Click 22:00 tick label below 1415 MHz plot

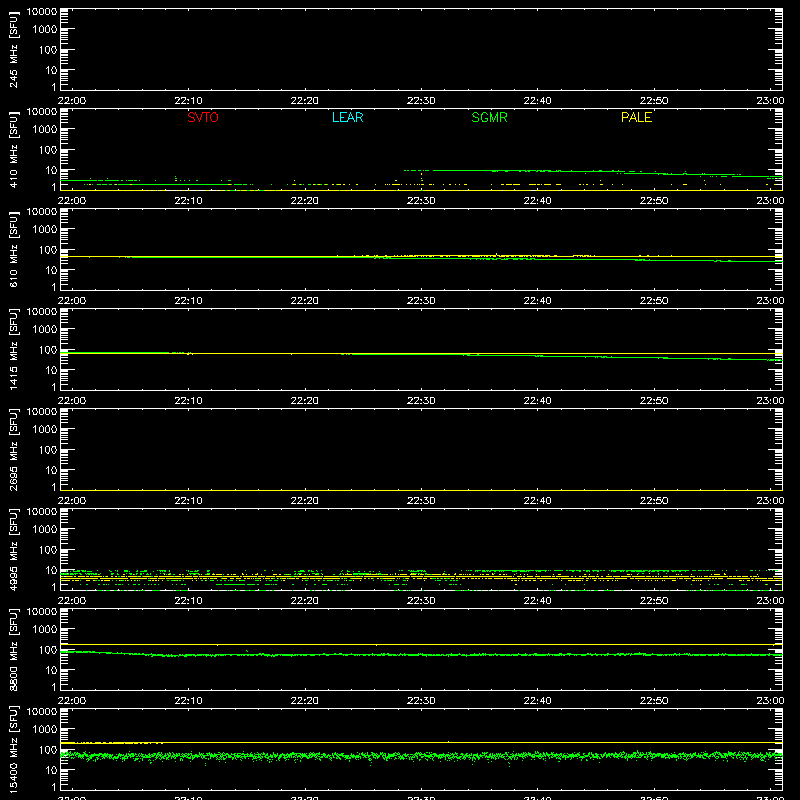[x=72, y=401]
